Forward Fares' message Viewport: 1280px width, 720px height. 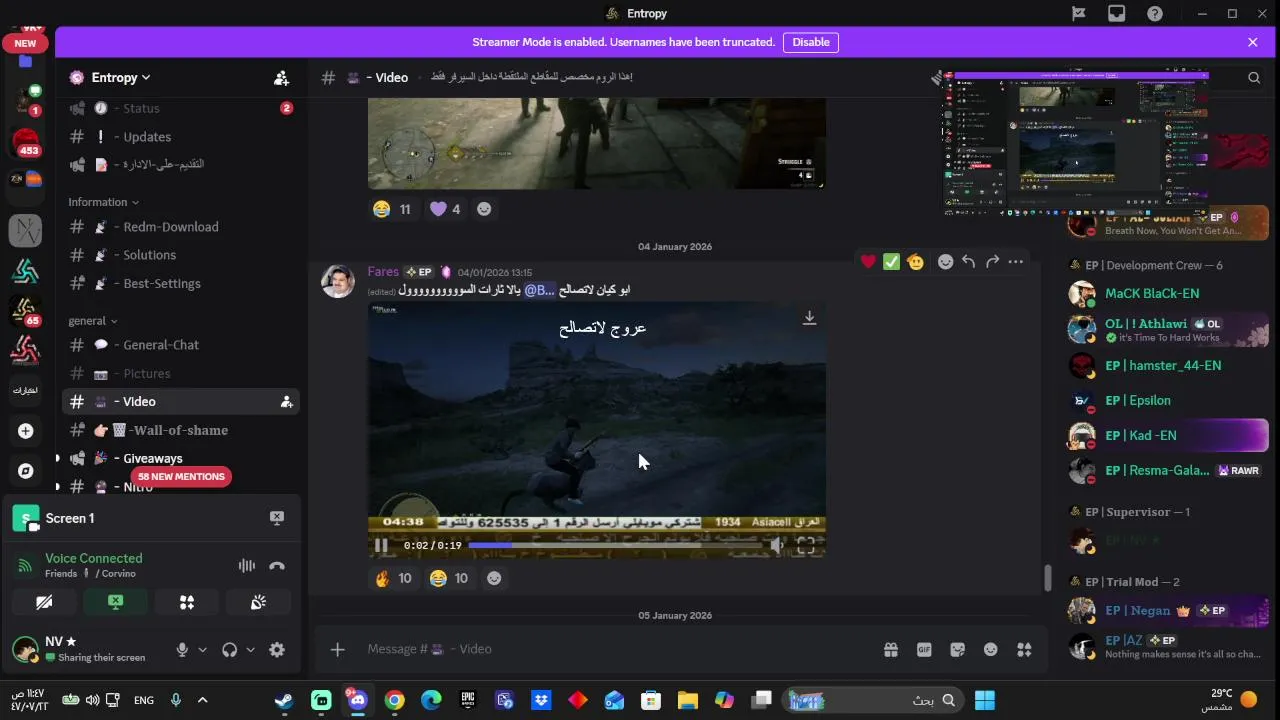pyautogui.click(x=992, y=262)
